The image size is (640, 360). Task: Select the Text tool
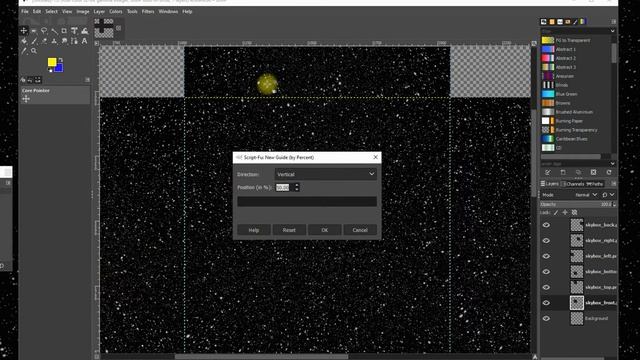pos(84,41)
